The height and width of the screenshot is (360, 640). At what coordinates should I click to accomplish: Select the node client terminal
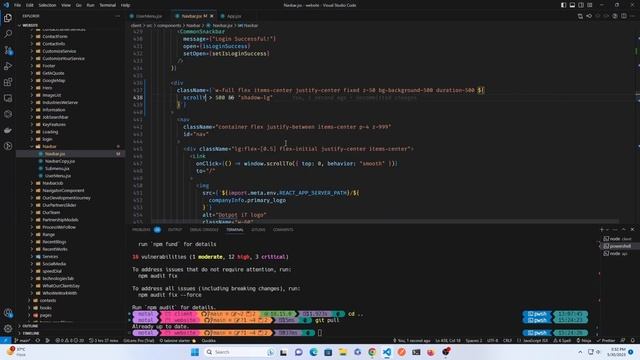point(618,239)
